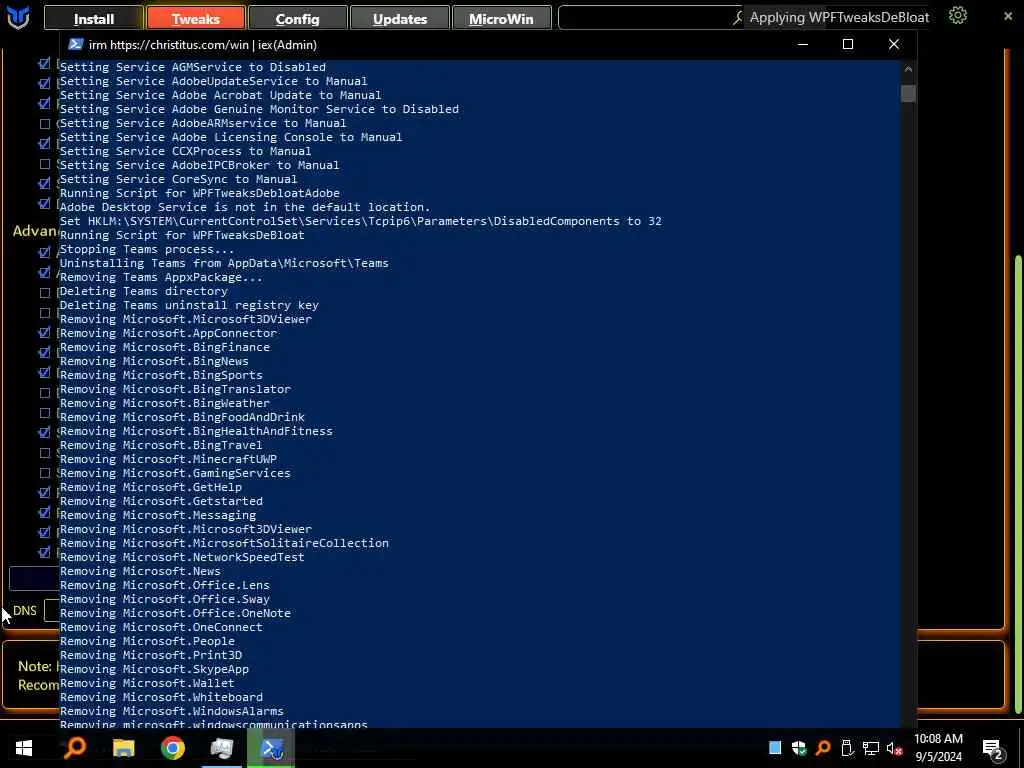Click the 'Applying WPFTweaksDeBloat' status text

click(x=839, y=17)
